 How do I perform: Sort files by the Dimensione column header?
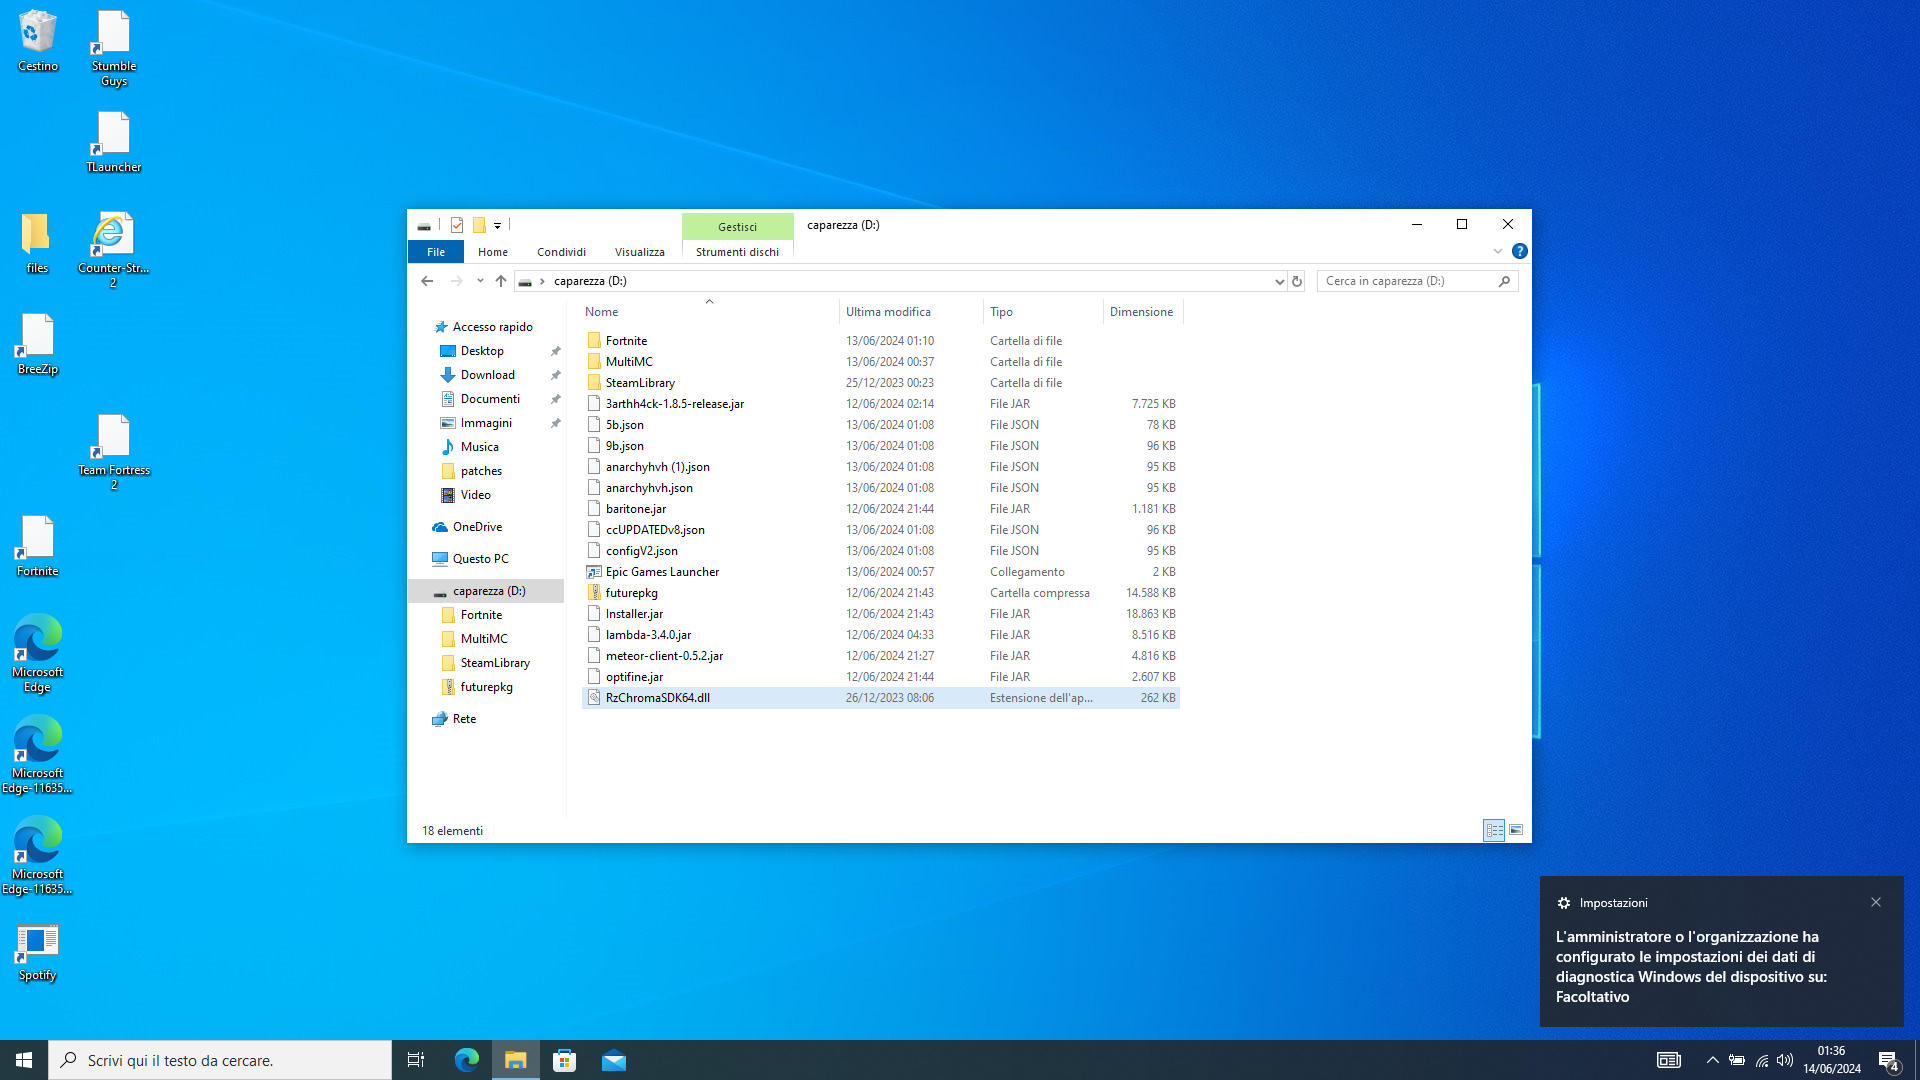click(x=1141, y=312)
